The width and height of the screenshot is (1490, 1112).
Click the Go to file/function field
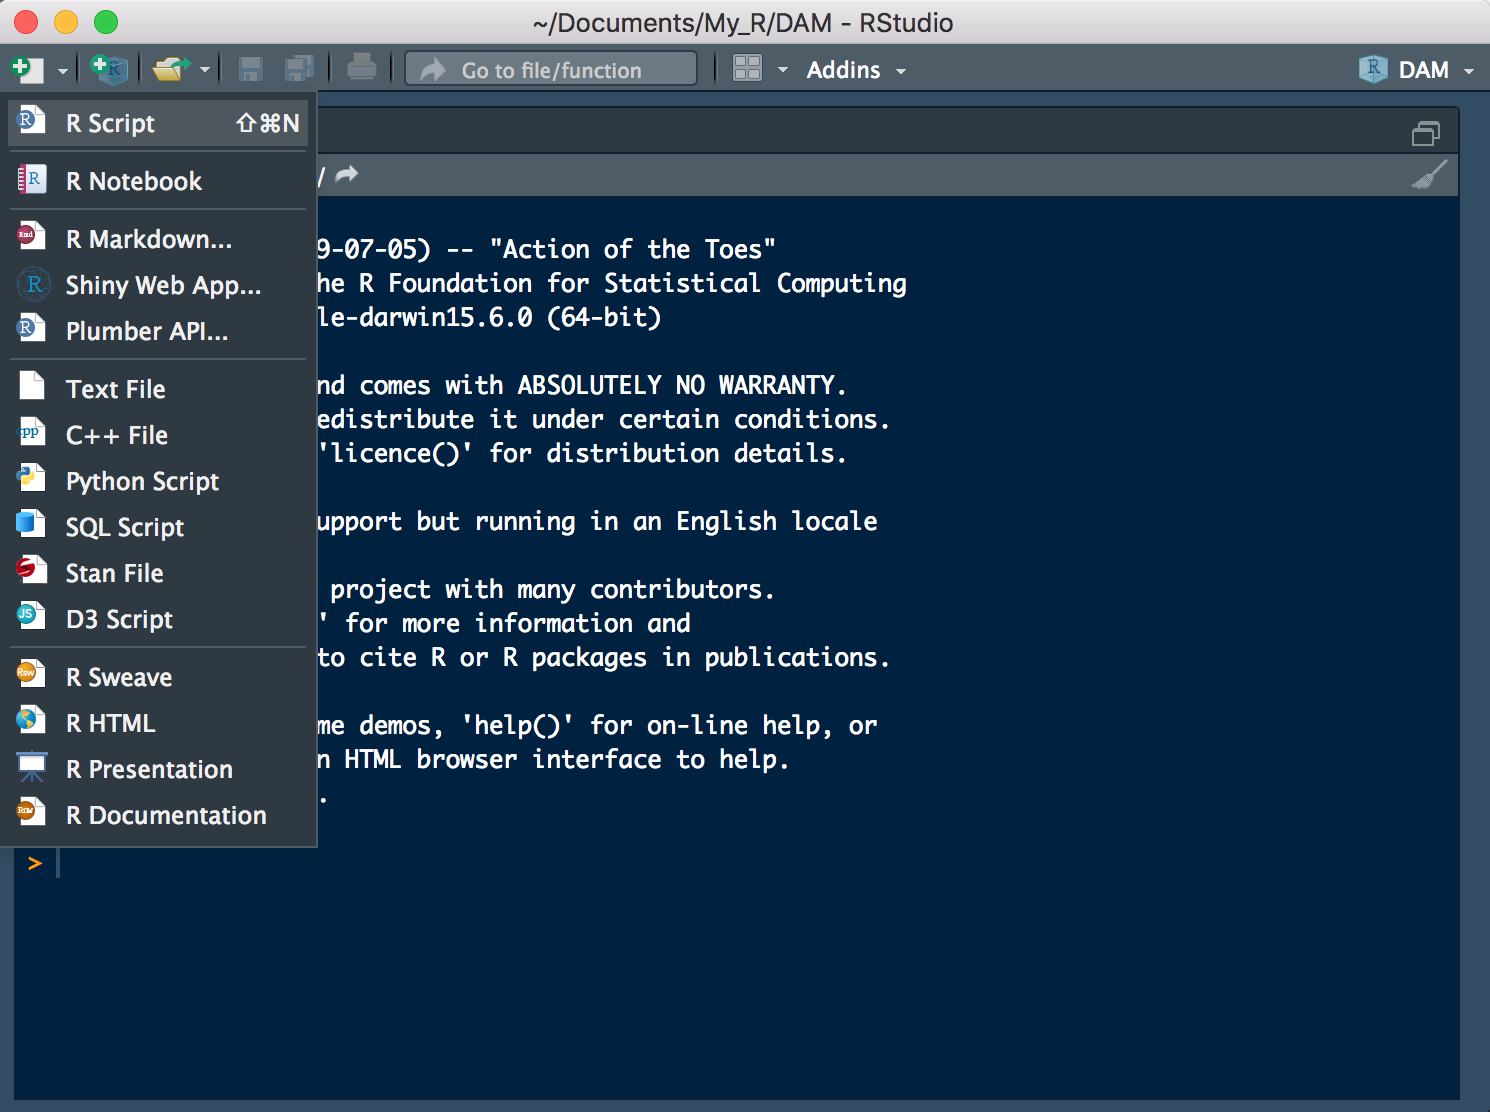click(x=551, y=70)
